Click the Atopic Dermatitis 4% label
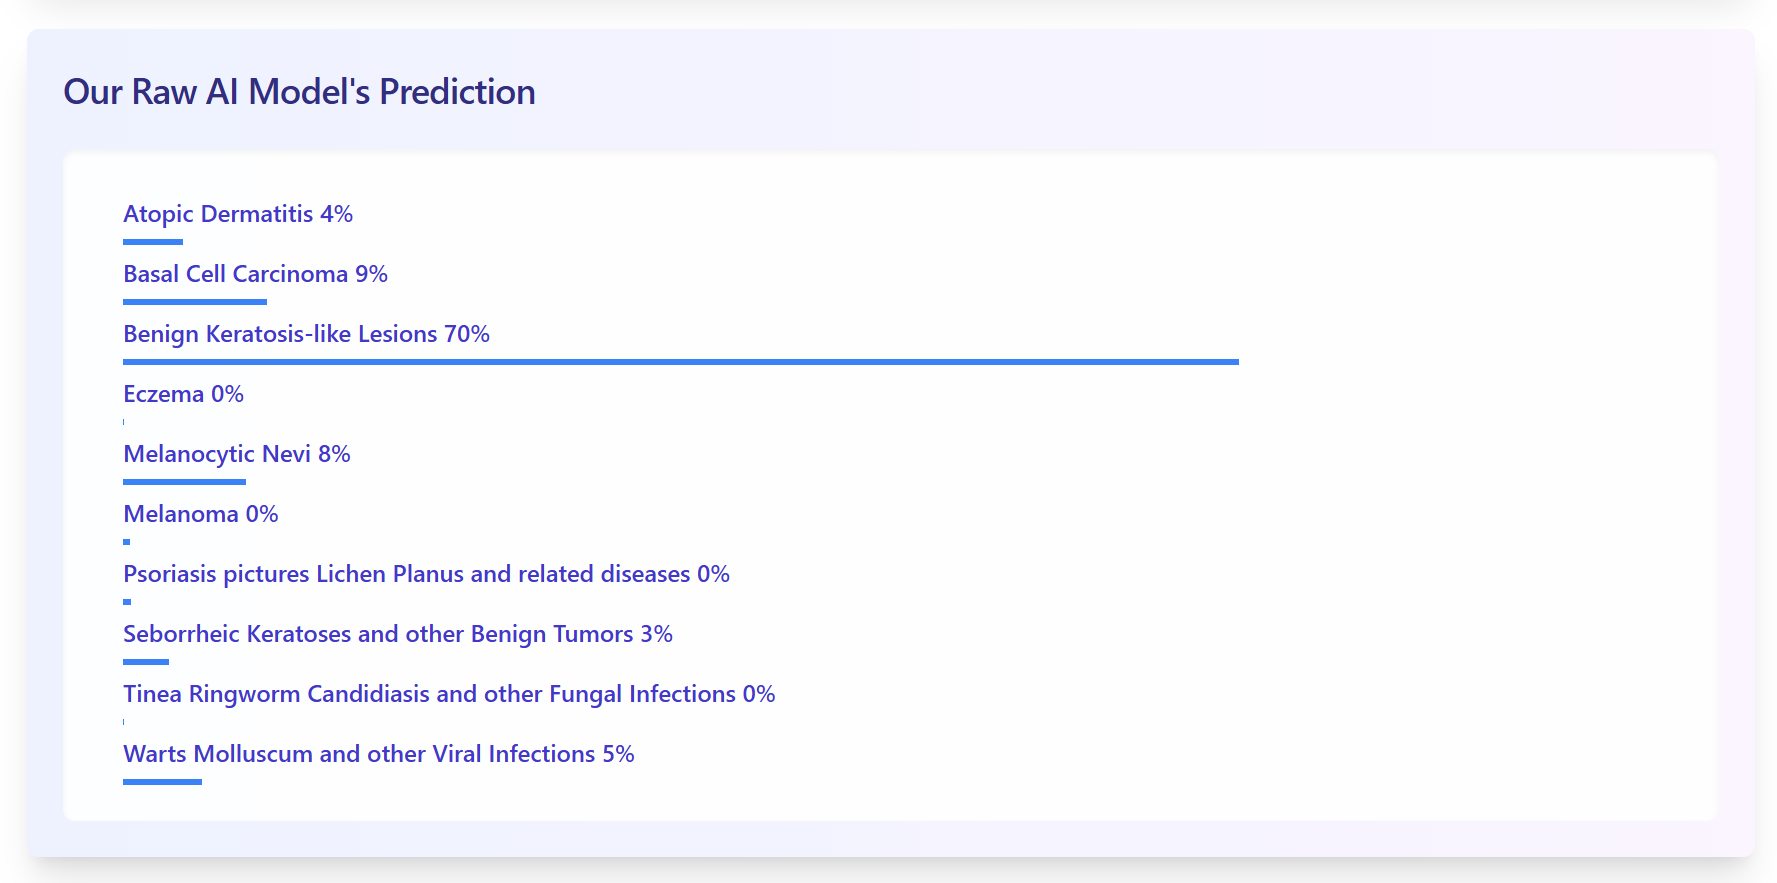Viewport: 1777px width, 883px height. pyautogui.click(x=237, y=214)
